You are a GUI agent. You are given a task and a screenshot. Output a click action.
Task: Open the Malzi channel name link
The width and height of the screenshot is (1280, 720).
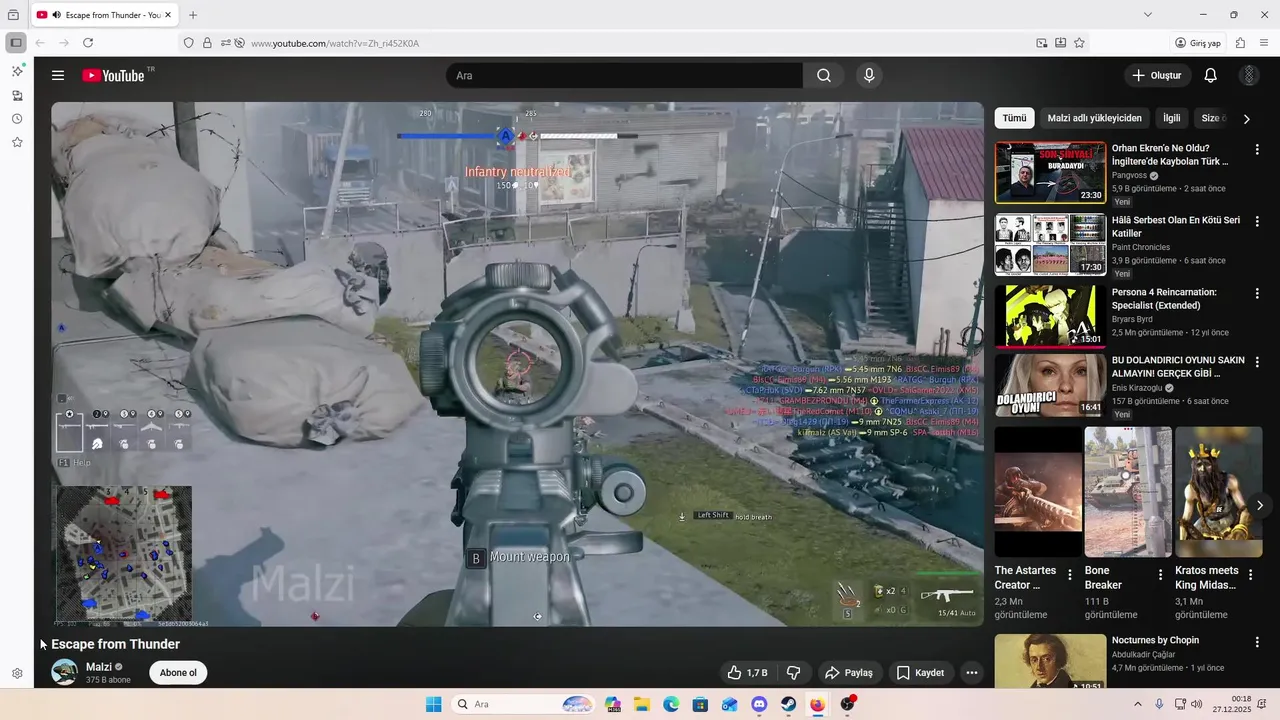click(x=98, y=667)
